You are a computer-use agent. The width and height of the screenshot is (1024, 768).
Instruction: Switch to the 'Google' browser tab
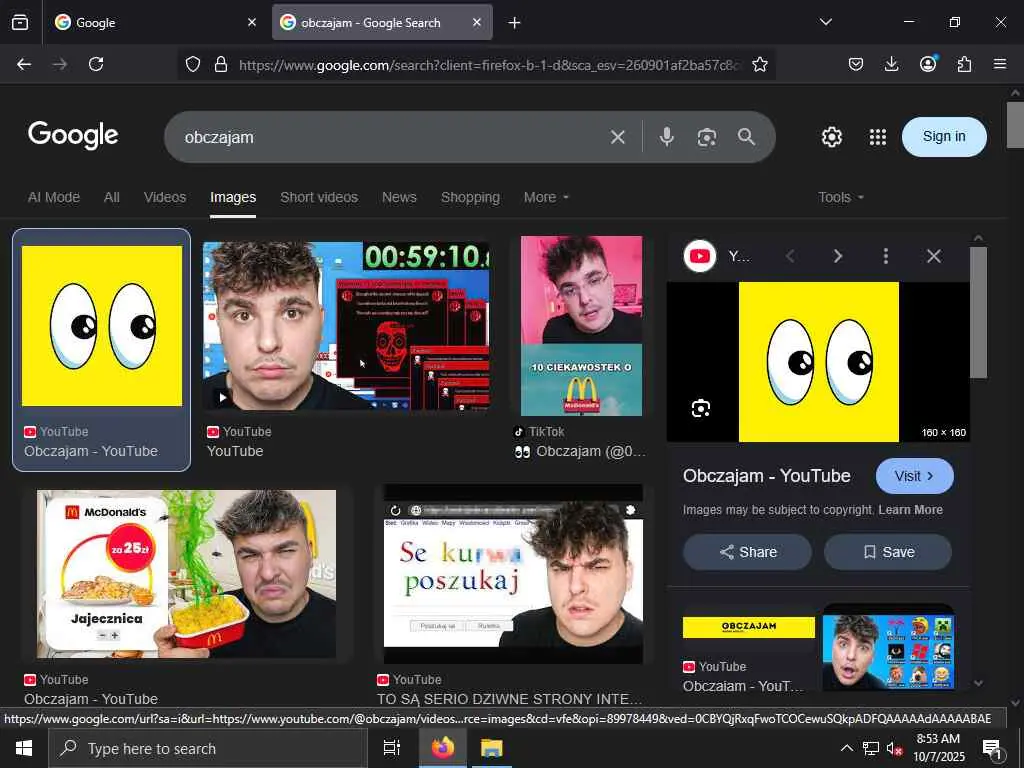[157, 22]
